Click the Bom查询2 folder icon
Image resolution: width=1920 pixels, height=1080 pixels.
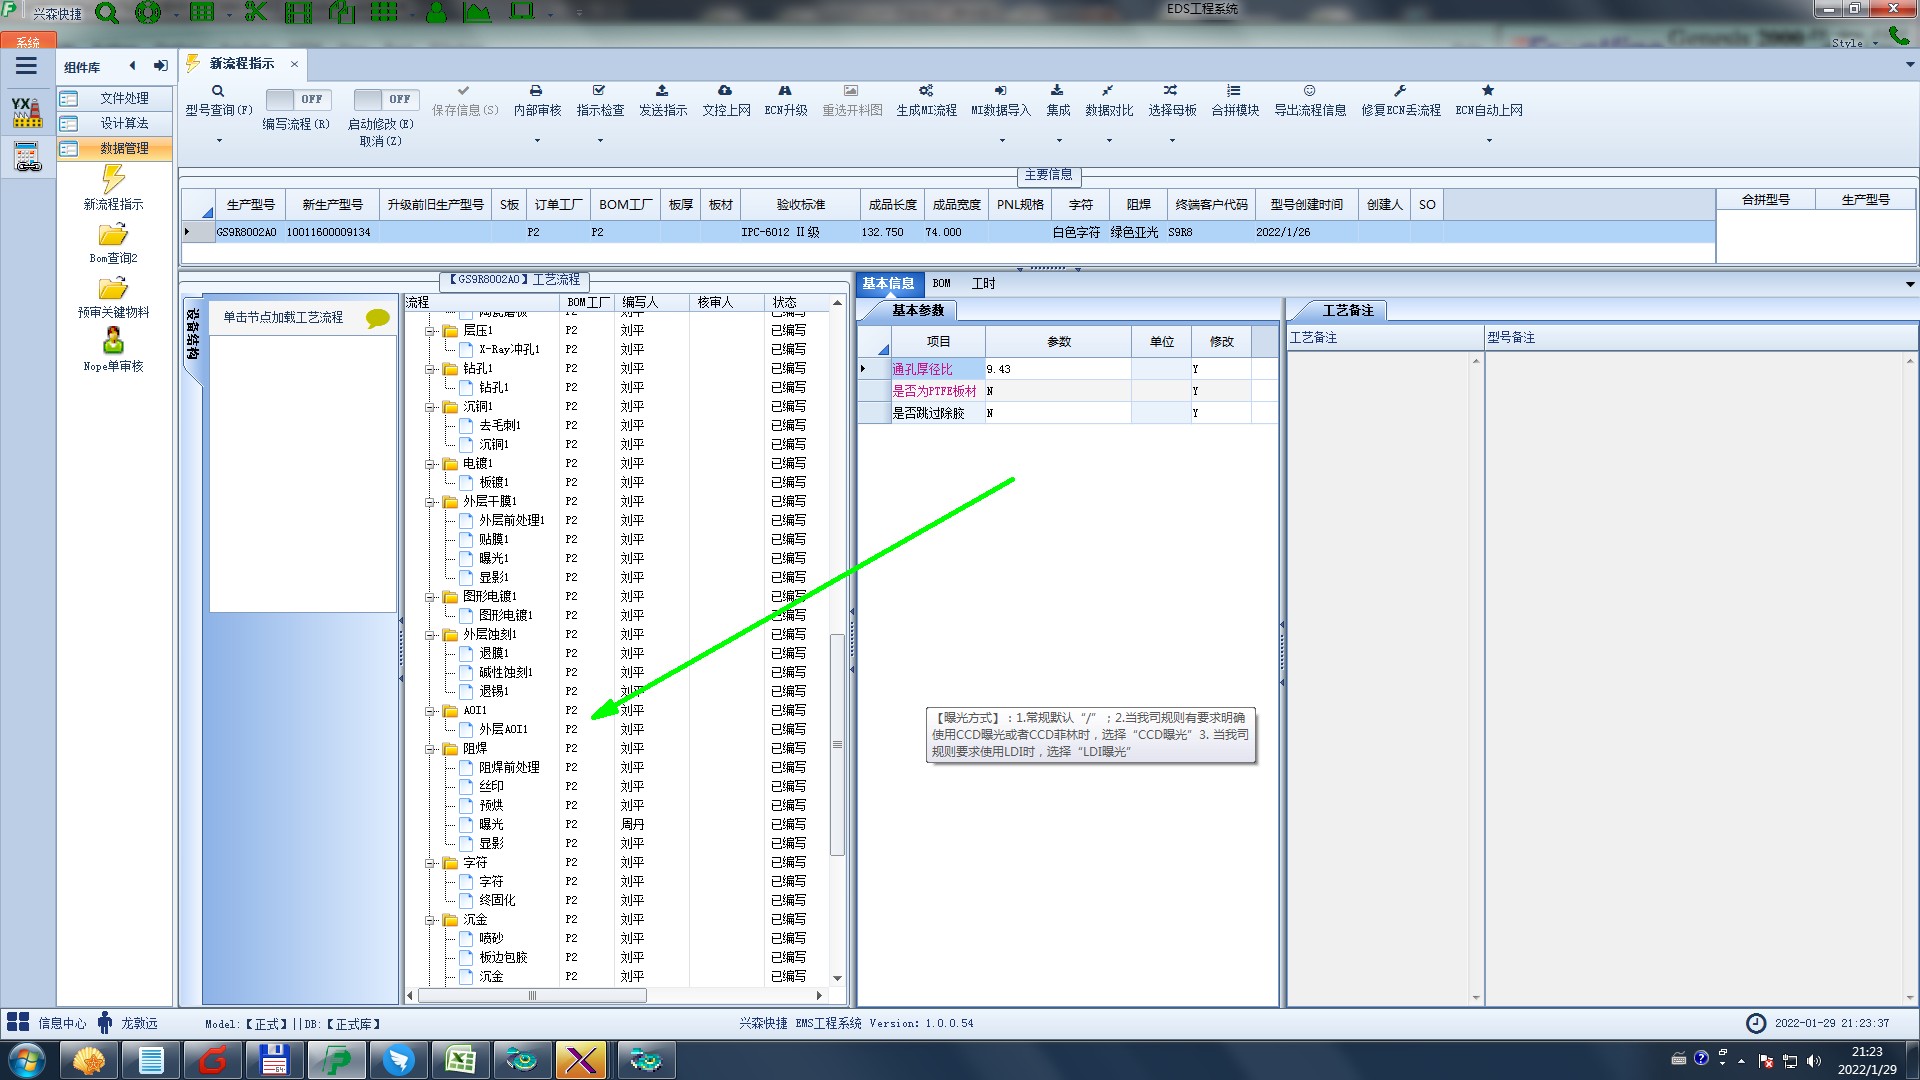tap(113, 235)
